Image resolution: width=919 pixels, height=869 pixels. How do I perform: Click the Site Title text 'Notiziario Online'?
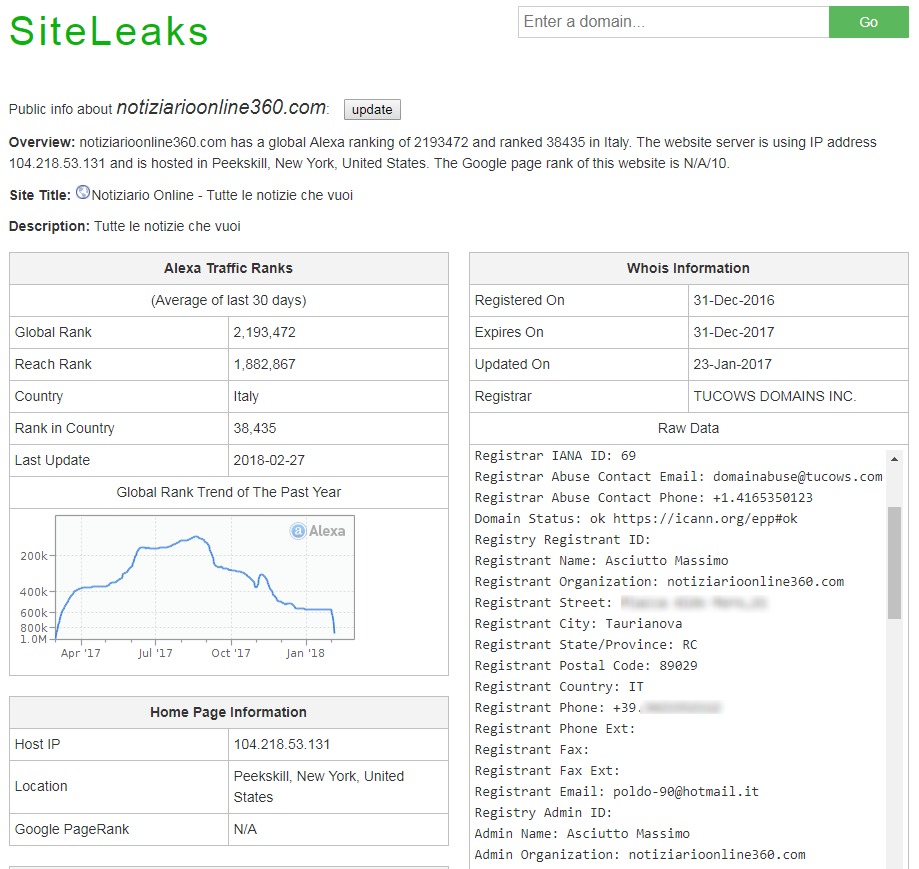142,196
